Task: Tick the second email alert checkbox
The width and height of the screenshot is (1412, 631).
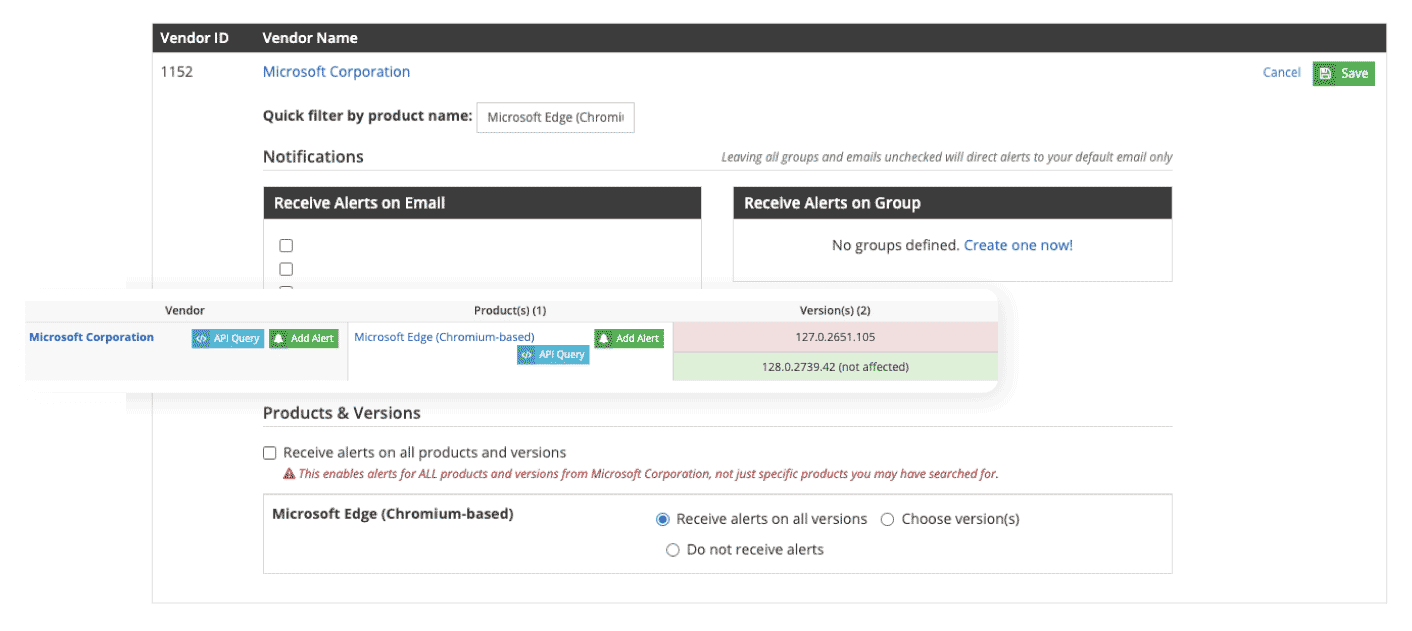Action: (286, 269)
